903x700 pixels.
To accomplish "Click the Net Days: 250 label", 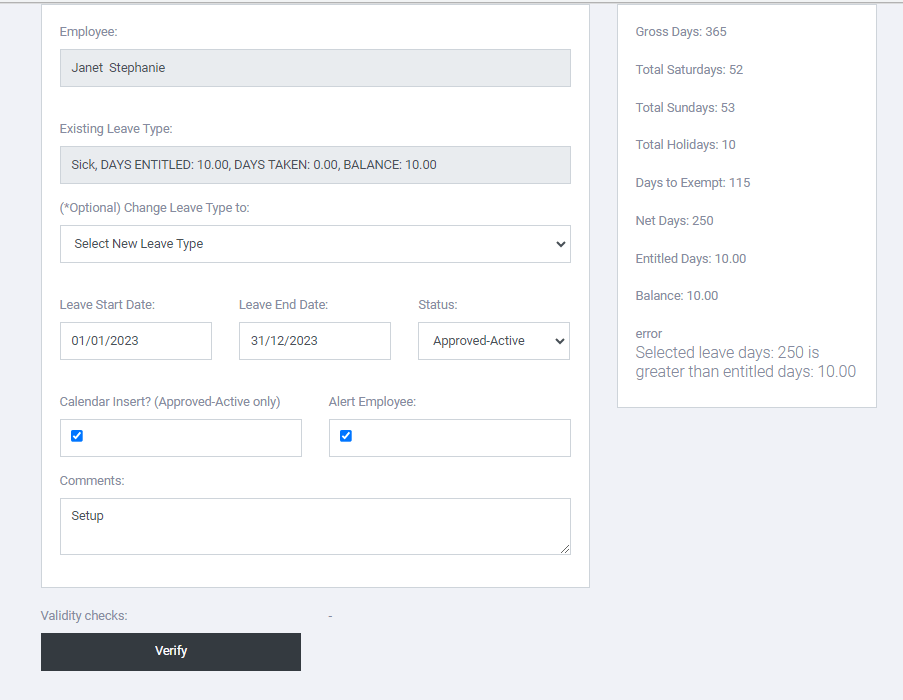I will tap(674, 220).
